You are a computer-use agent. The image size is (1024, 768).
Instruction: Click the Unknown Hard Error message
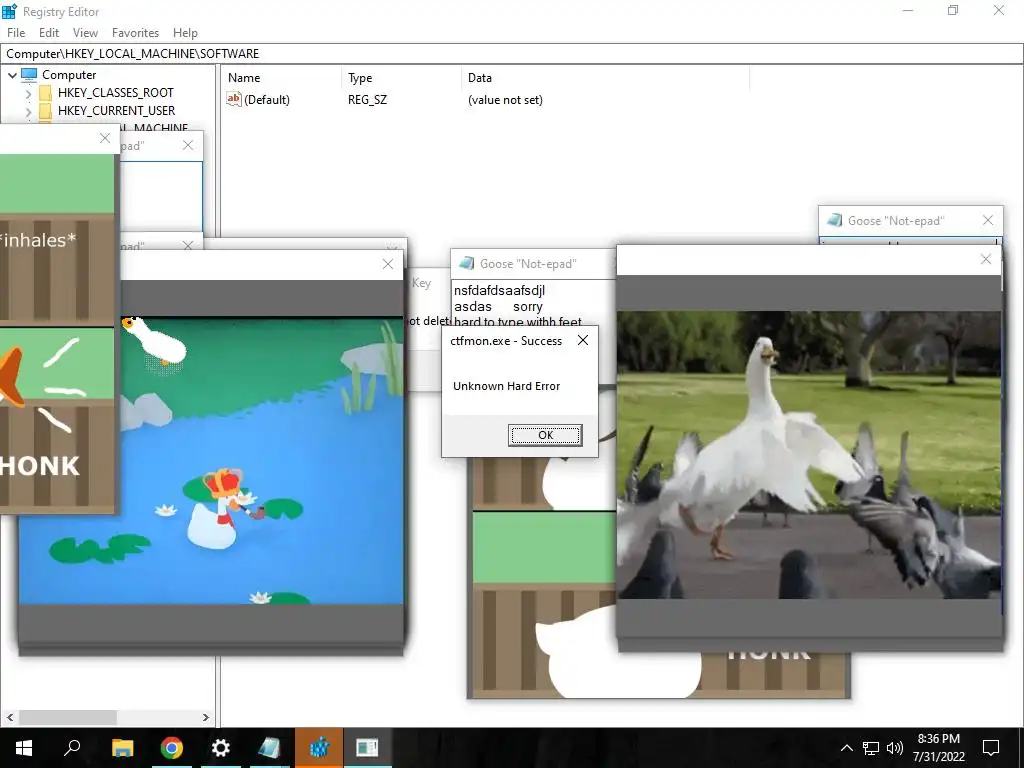tap(506, 386)
